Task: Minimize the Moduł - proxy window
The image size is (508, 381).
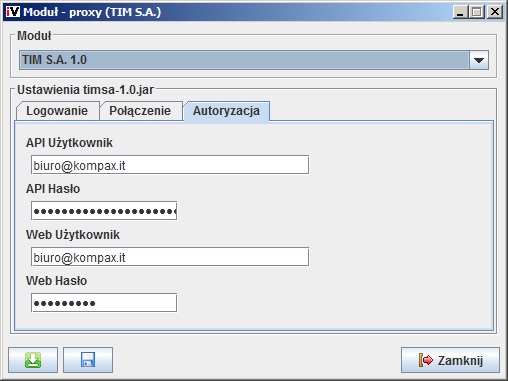Action: click(x=460, y=12)
